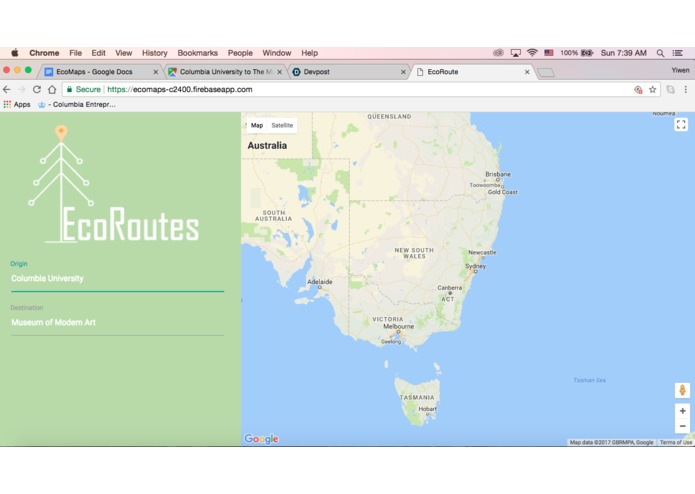
Task: Switch map type to Satellite
Action: coord(282,125)
